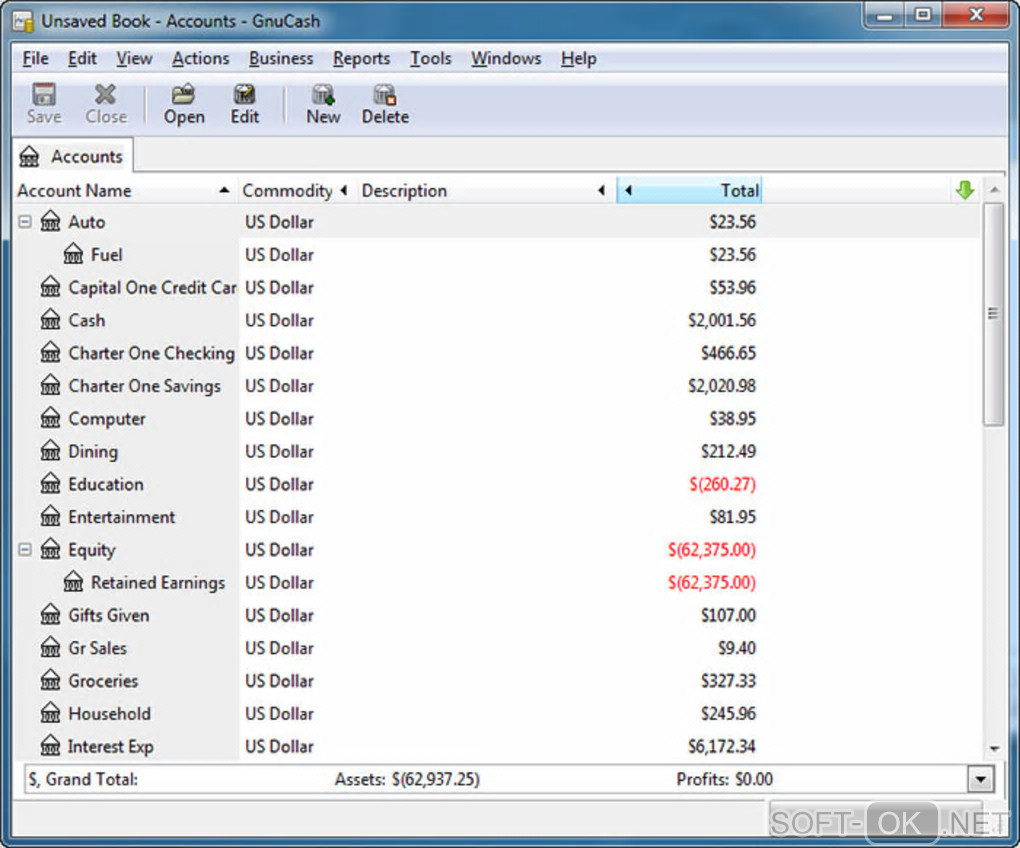This screenshot has height=848, width=1020.
Task: Minimize the GnuCash window
Action: point(885,14)
